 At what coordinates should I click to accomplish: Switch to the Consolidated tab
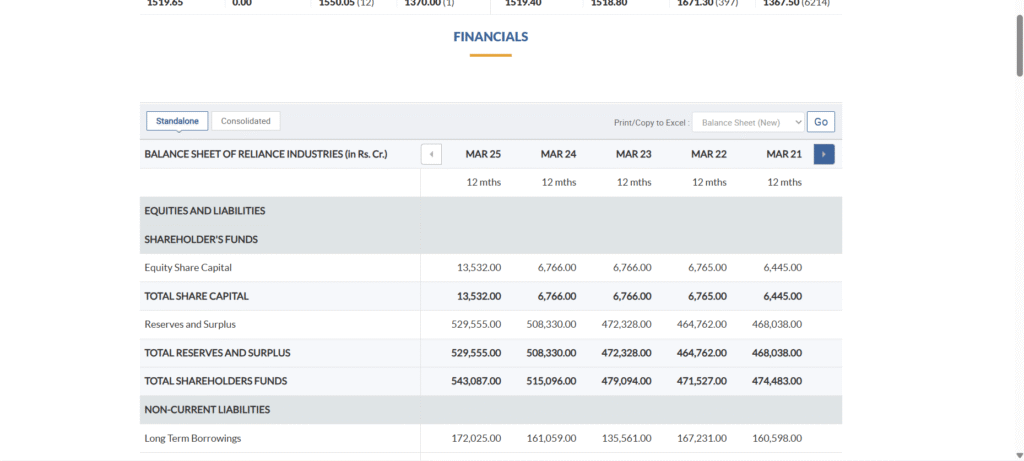(246, 121)
